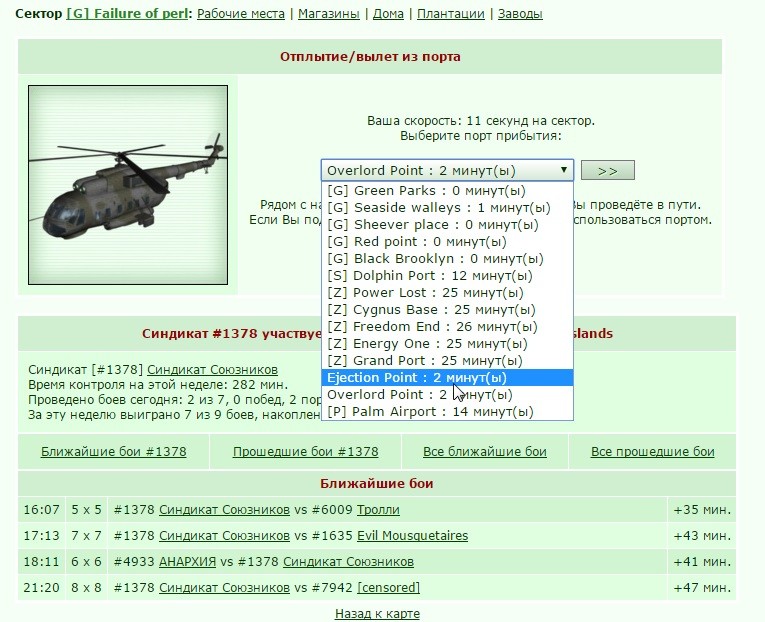Open the Дома link
The image size is (765, 622).
pos(388,14)
